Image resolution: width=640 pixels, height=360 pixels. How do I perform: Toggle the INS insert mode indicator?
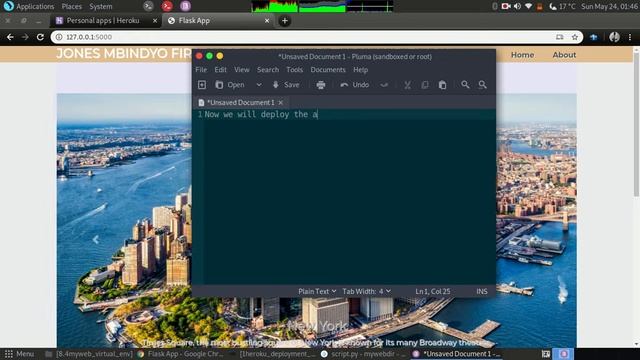pos(482,291)
